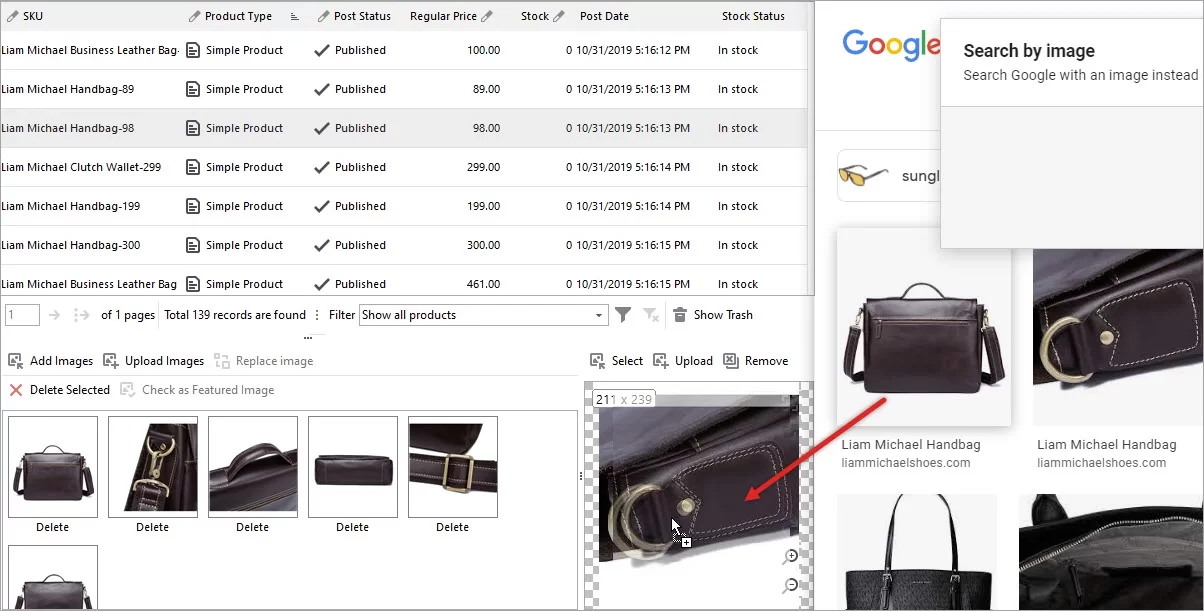
Task: Click the next page arrow
Action: pyautogui.click(x=54, y=315)
